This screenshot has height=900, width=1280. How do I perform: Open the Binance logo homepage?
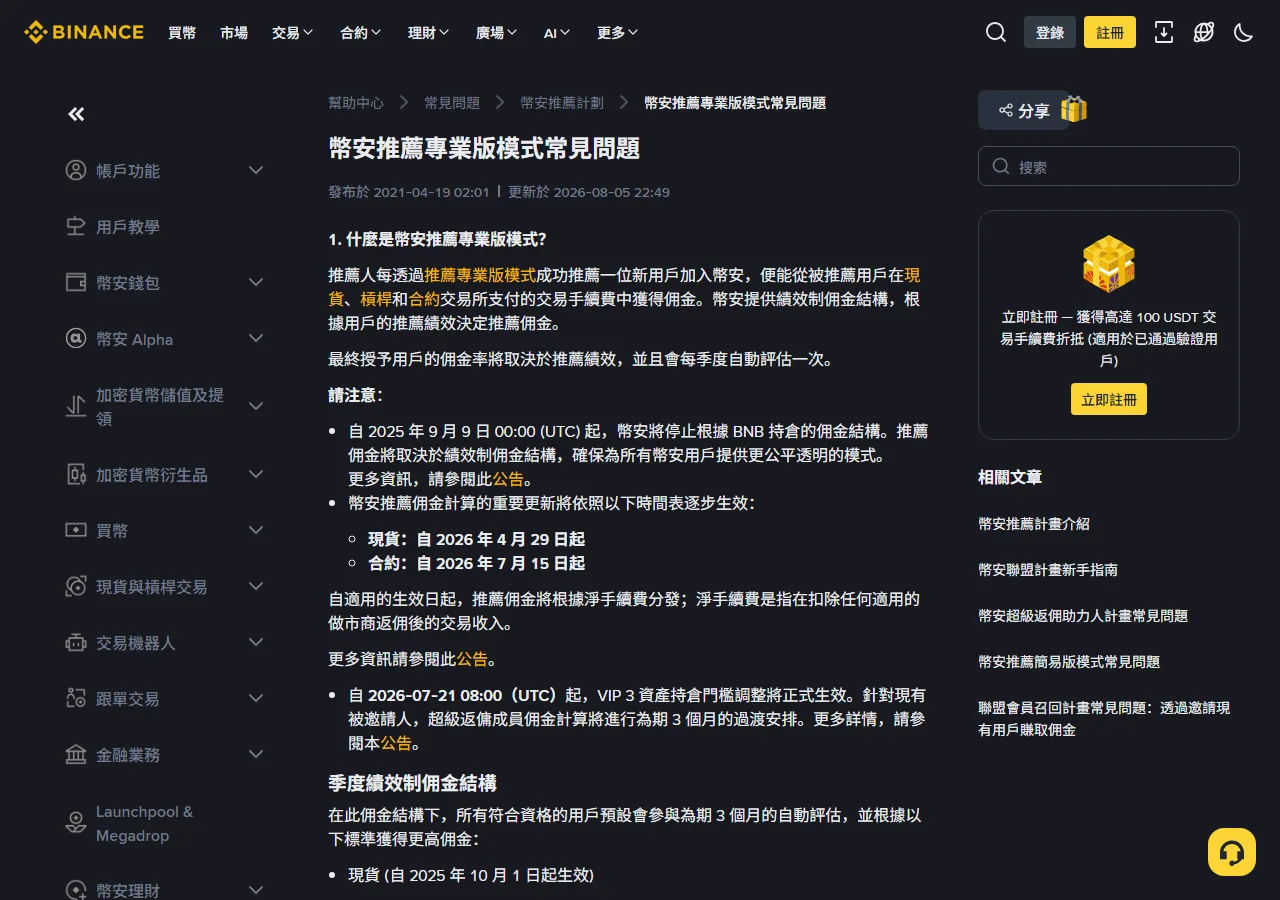tap(84, 32)
